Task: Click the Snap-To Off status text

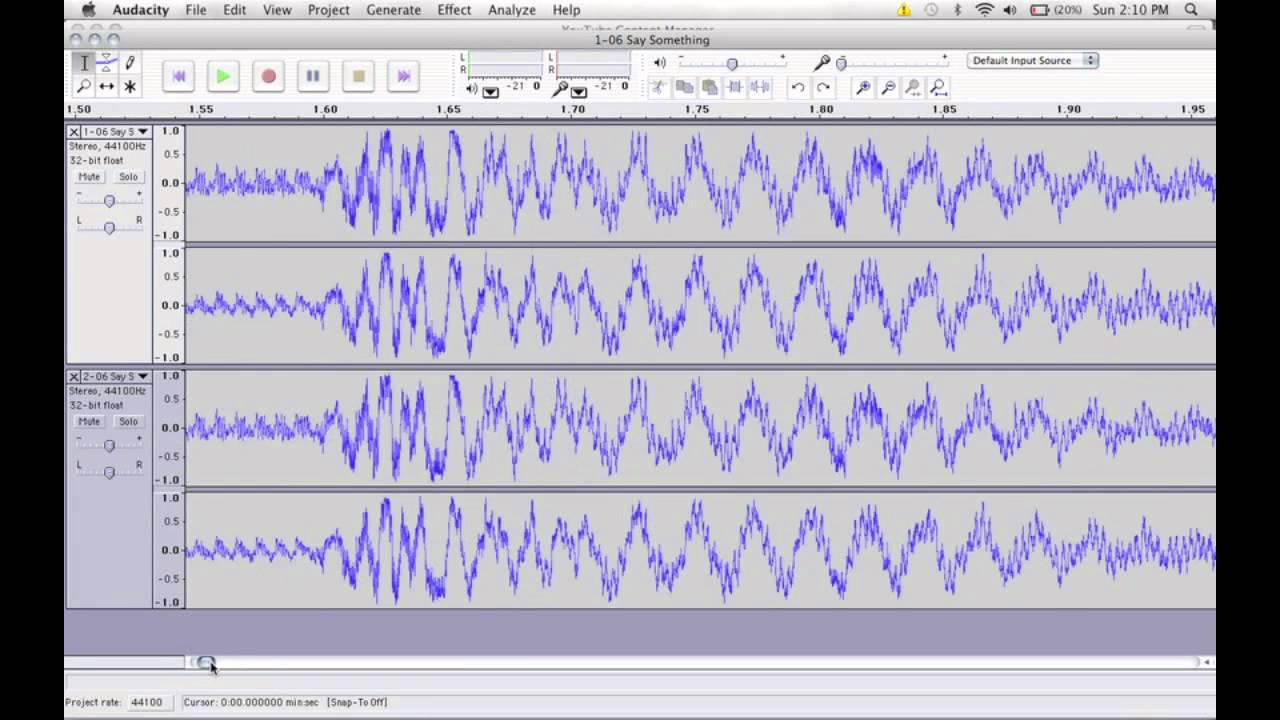Action: point(357,702)
